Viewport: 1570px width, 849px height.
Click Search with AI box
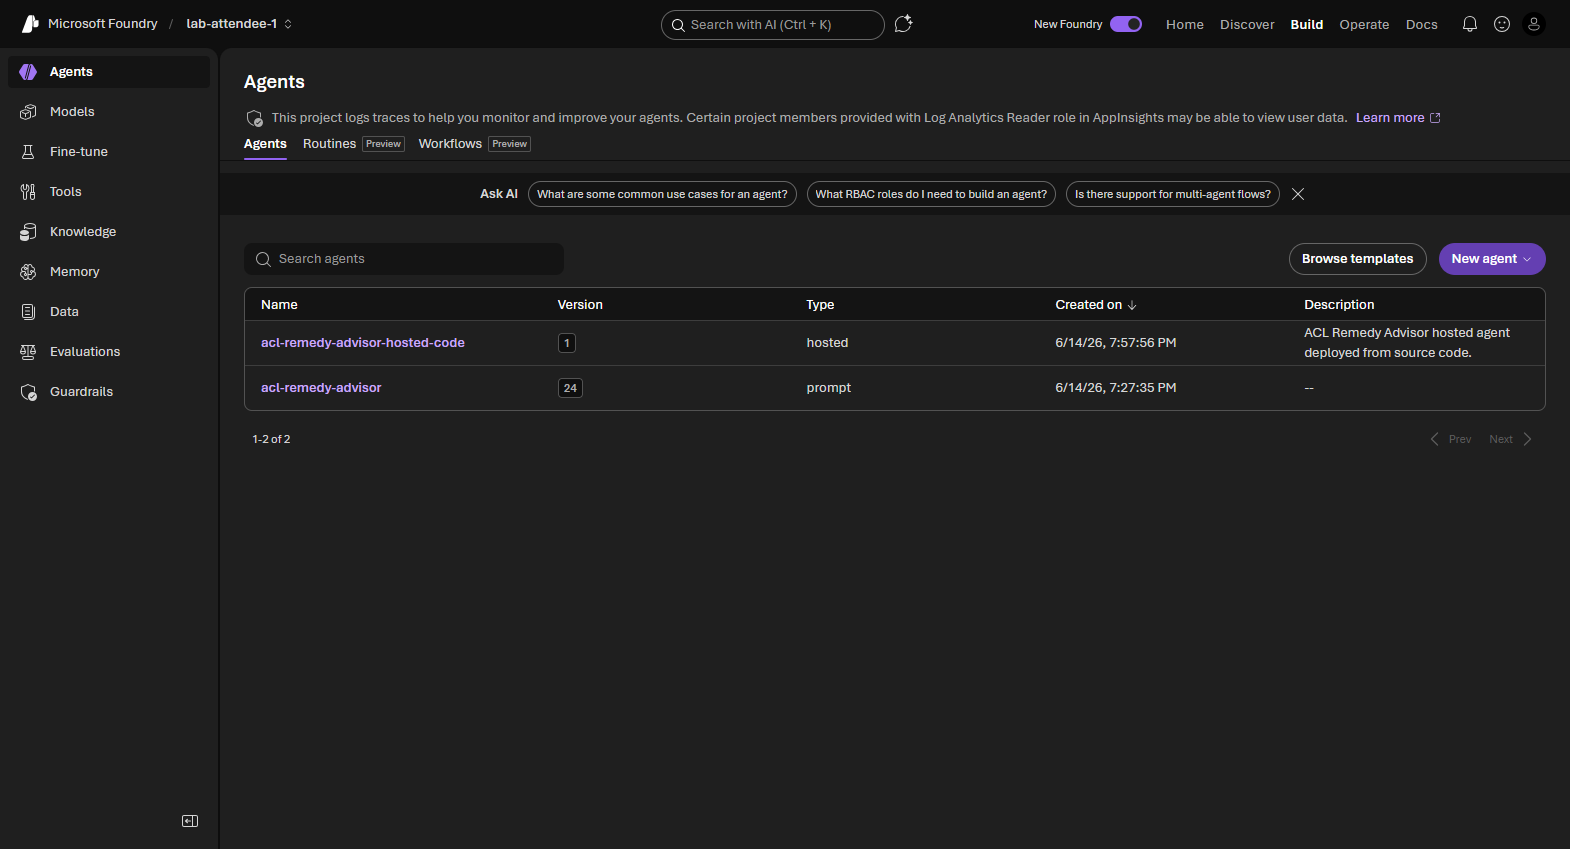point(773,25)
